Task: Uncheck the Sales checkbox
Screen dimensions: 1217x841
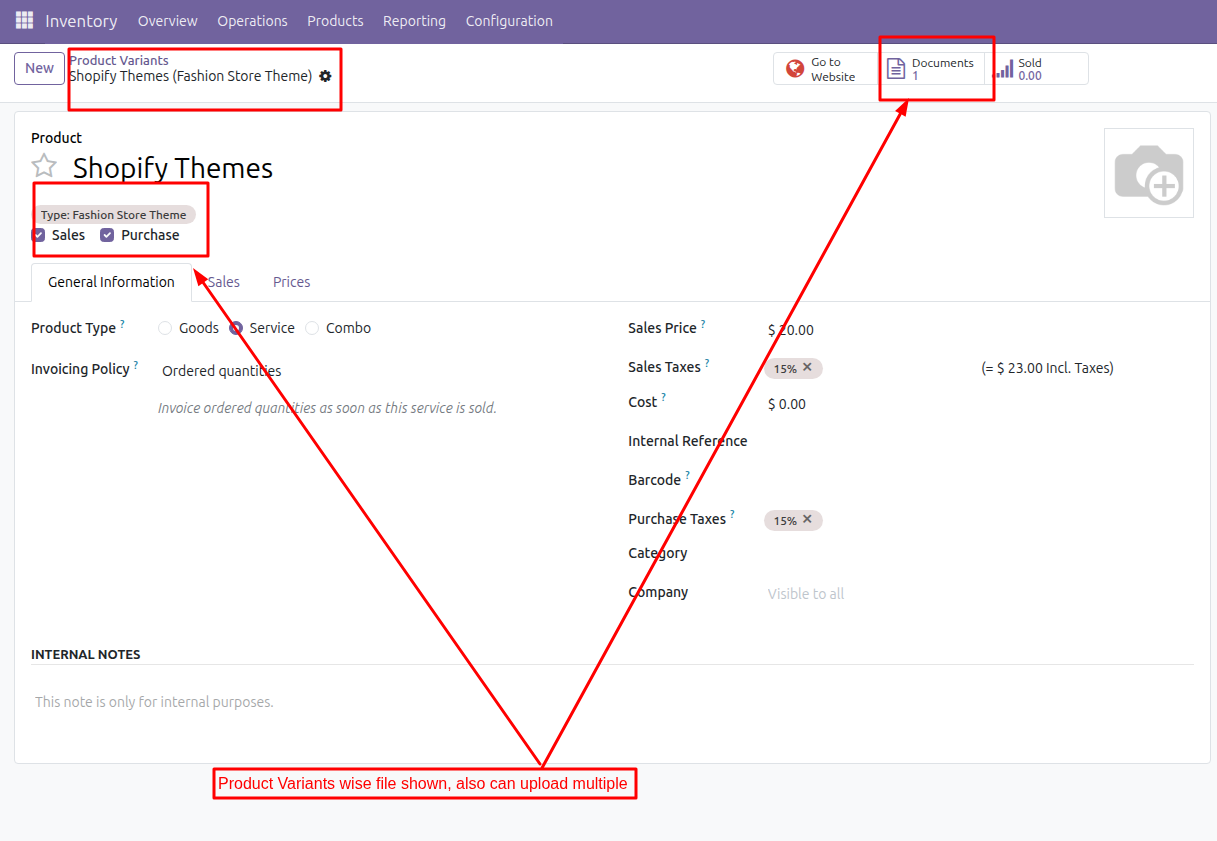Action: click(x=39, y=235)
